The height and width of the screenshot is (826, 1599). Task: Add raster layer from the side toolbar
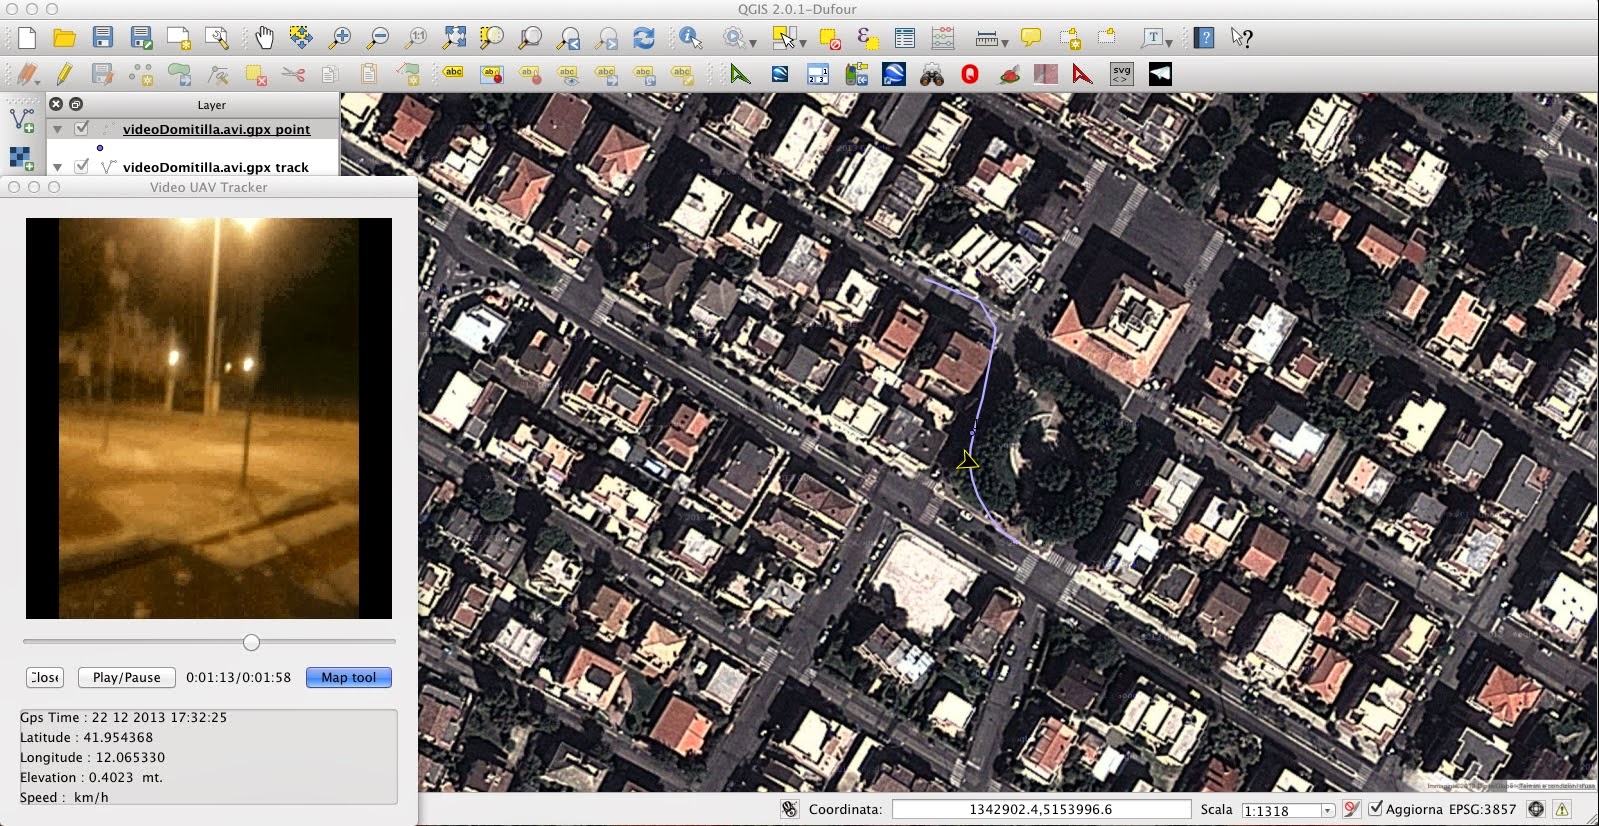click(21, 158)
